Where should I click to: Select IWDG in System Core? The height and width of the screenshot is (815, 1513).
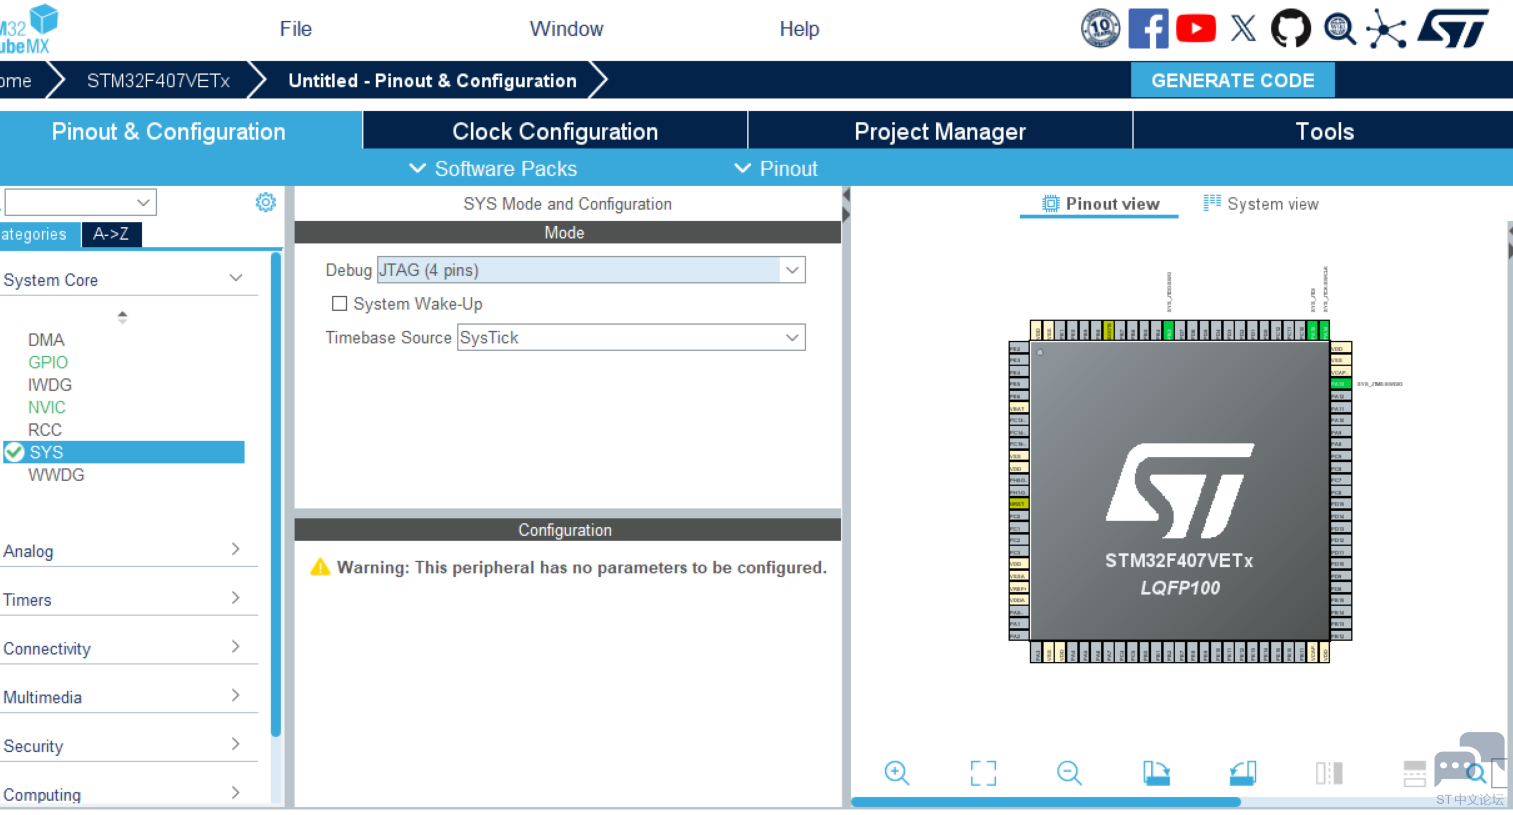[x=50, y=385]
